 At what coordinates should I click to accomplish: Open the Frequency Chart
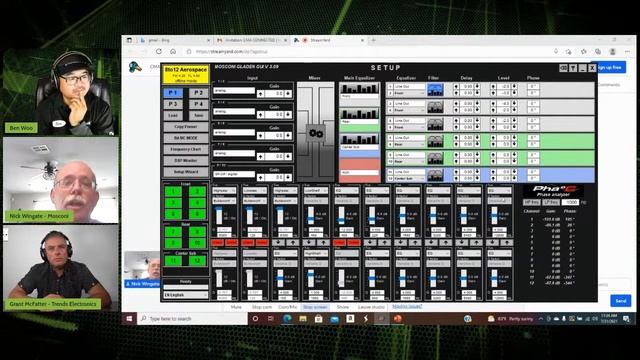pos(186,149)
